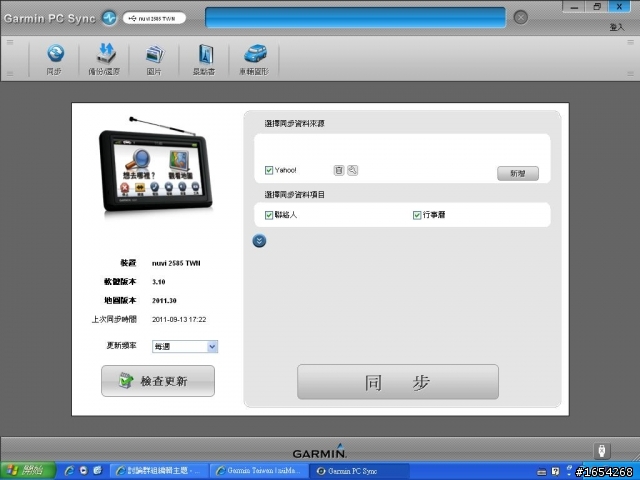Click the keyboard tray icon in taskbar
This screenshot has width=640, height=480.
point(542,472)
